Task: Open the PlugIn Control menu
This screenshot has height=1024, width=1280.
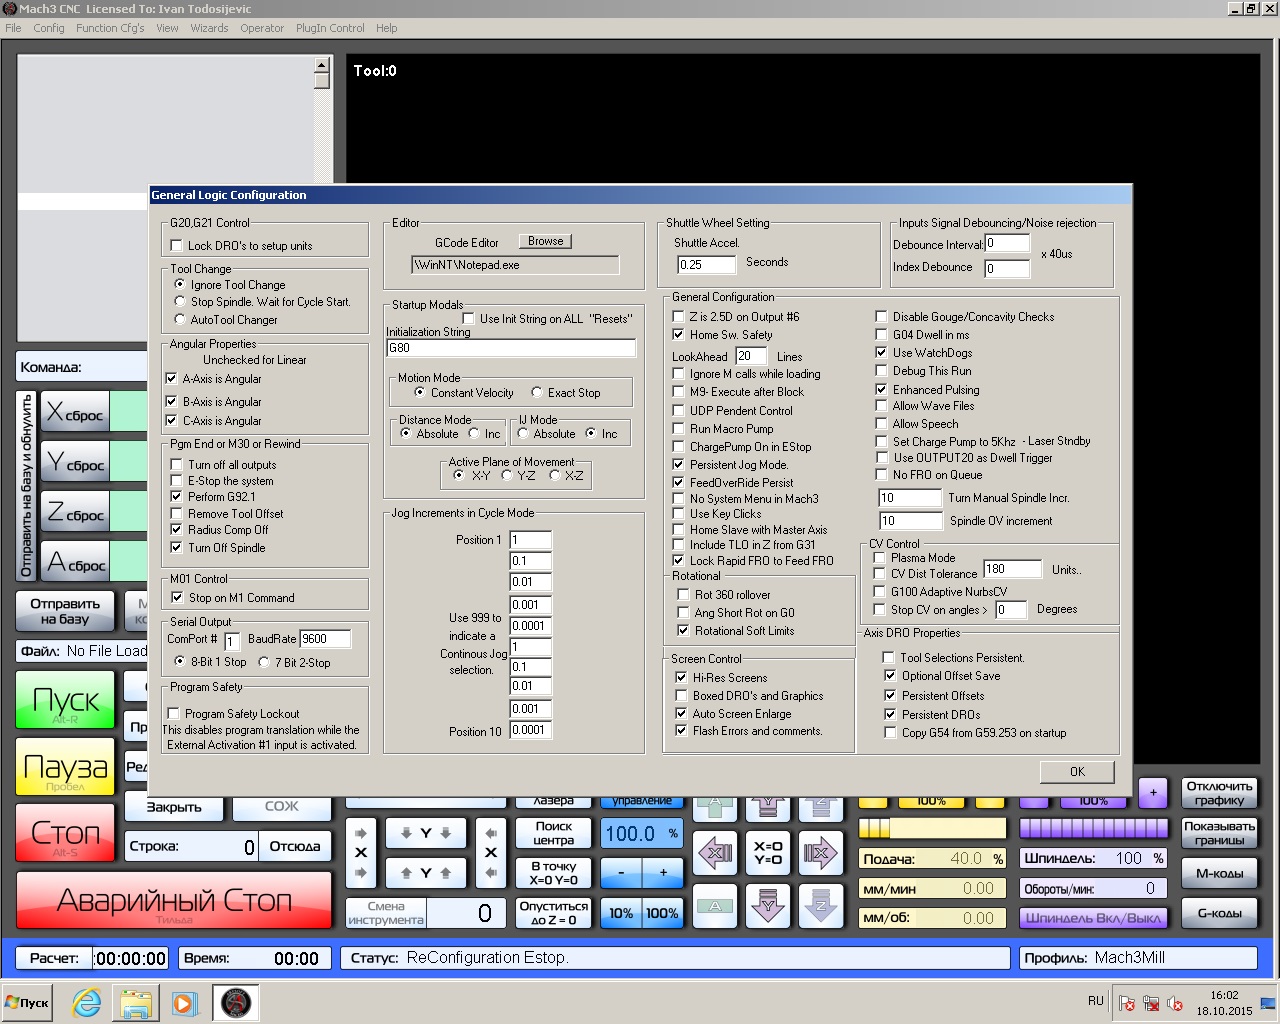Action: pyautogui.click(x=330, y=28)
